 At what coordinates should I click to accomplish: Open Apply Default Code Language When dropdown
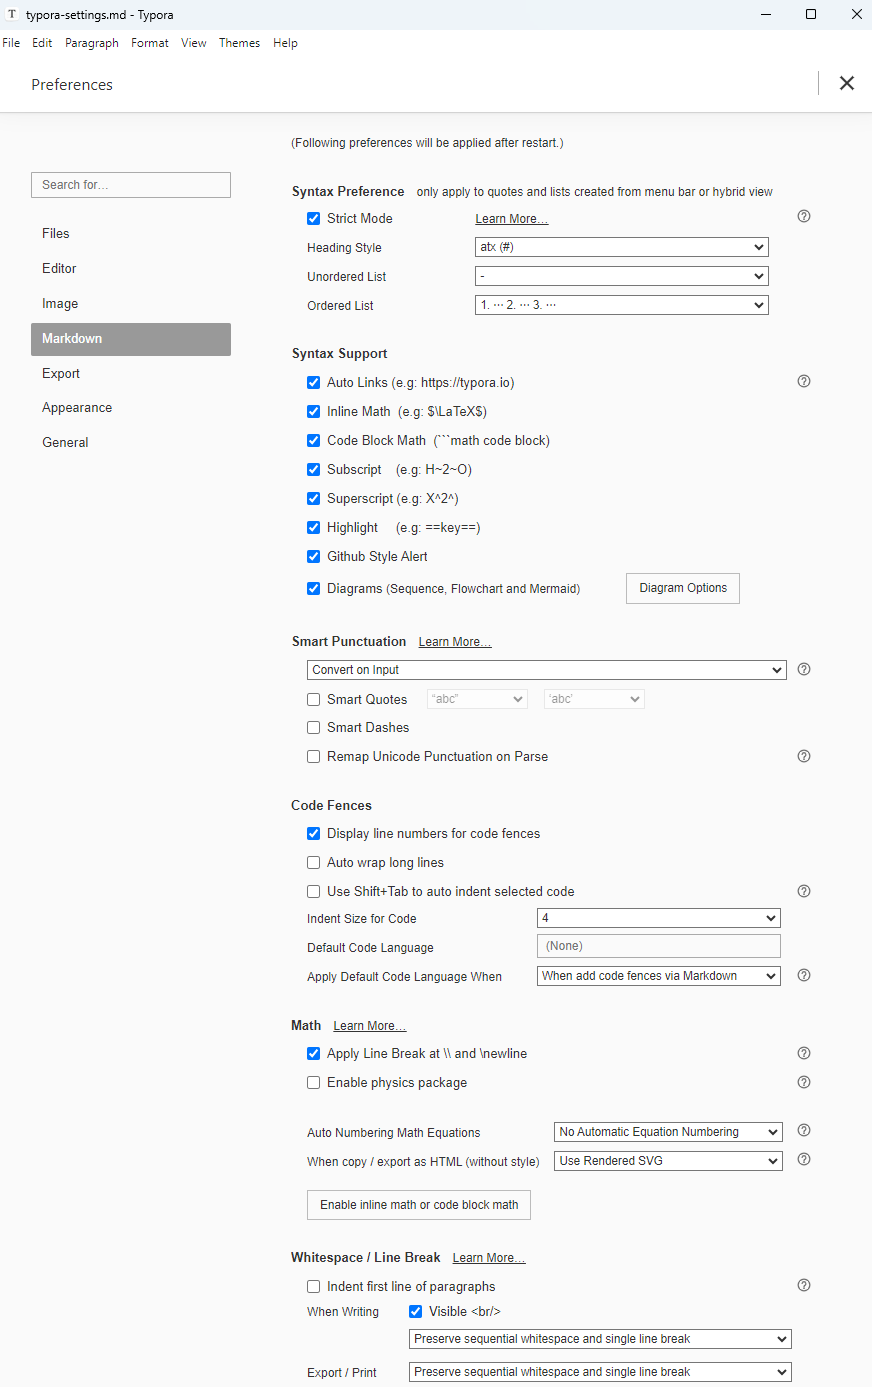(x=658, y=976)
